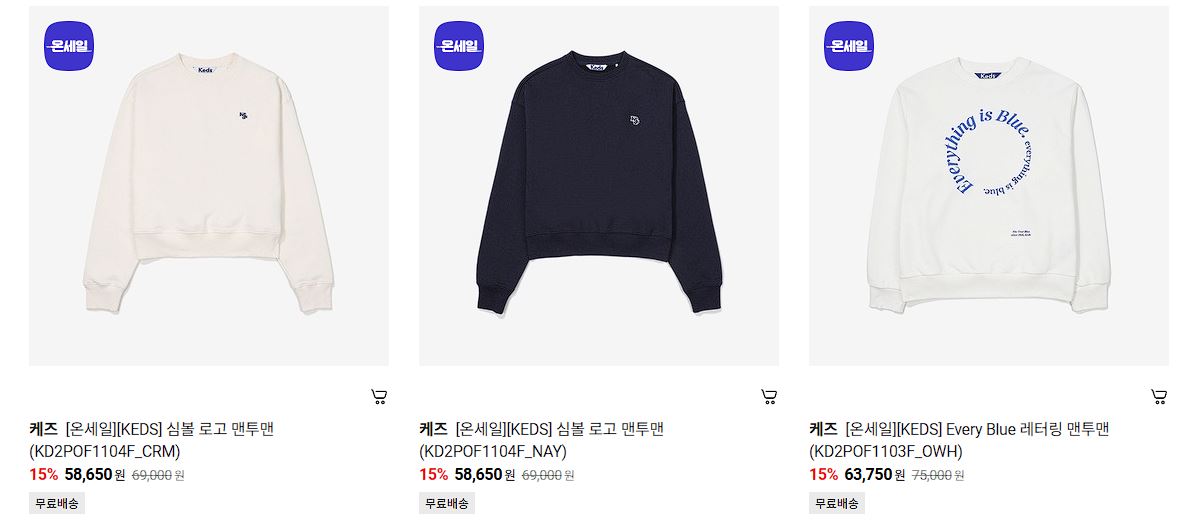
Task: Click 케즈 brand name under lettering sweatshirt
Action: (823, 429)
